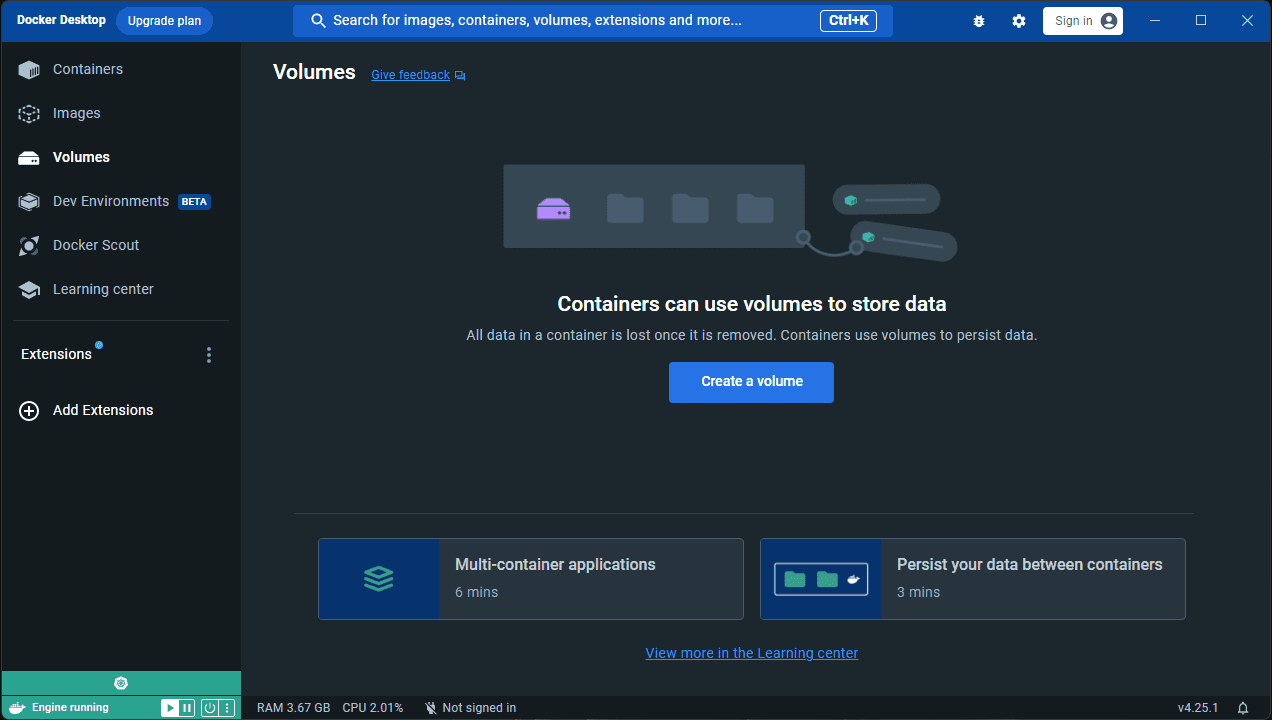Click the Kubernetes status icon
Viewport: 1272px width, 720px height.
pyautogui.click(x=121, y=683)
